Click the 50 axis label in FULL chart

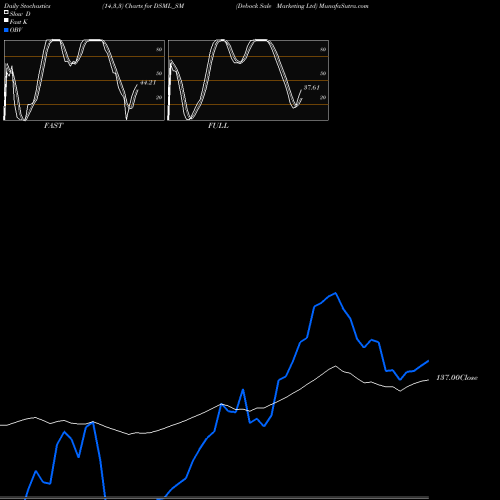[x=323, y=73]
